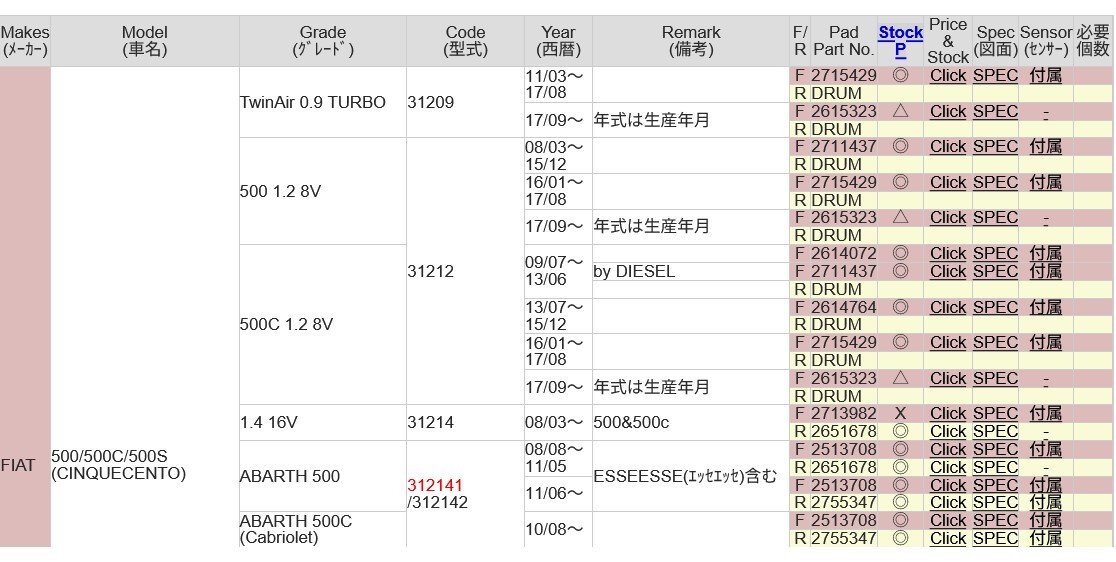Open 付属 sensor link in TwinAir 11/03 row
This screenshot has height=562, width=1116.
1046,75
